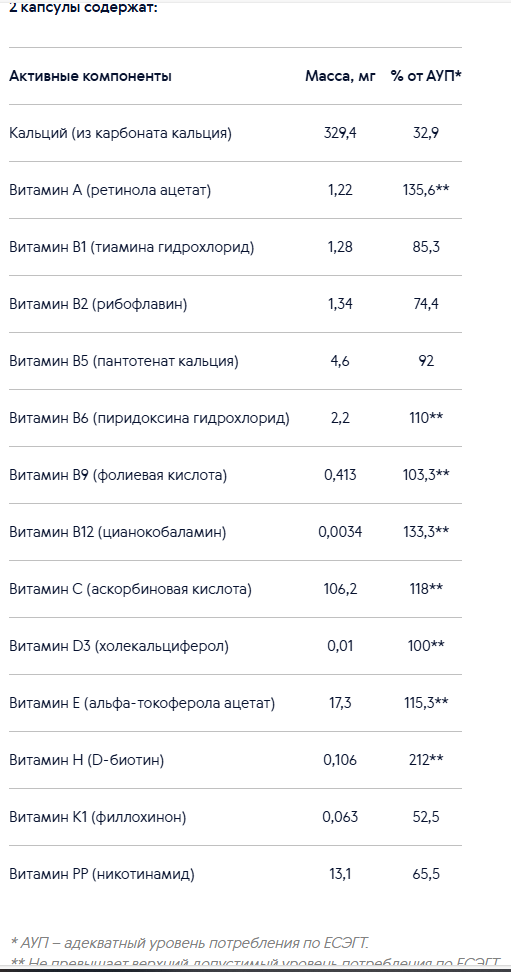Click Витамин D3 (холекальциферол) label
This screenshot has height=972, width=511.
pos(119,647)
